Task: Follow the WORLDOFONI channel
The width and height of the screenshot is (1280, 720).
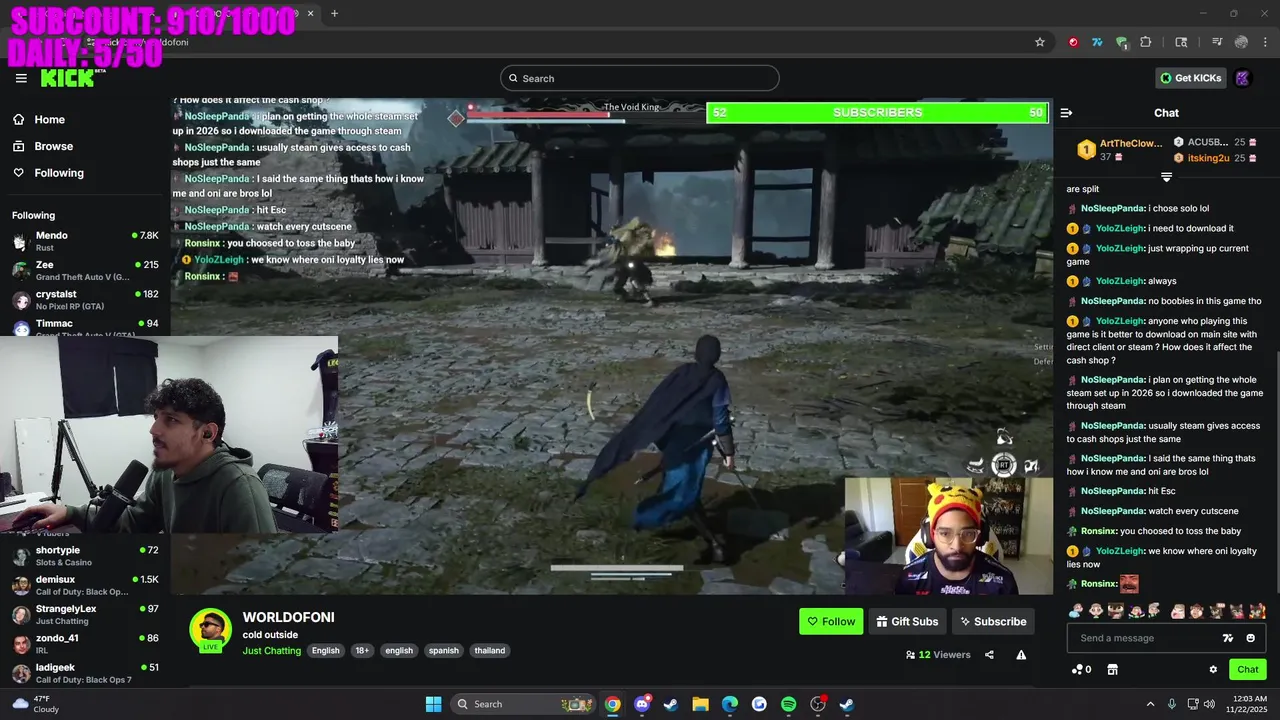Action: click(831, 621)
